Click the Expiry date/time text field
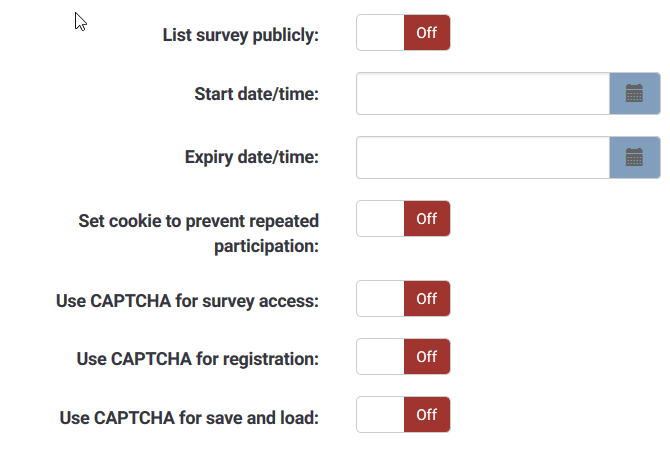Viewport: 670px width, 467px height. (483, 158)
